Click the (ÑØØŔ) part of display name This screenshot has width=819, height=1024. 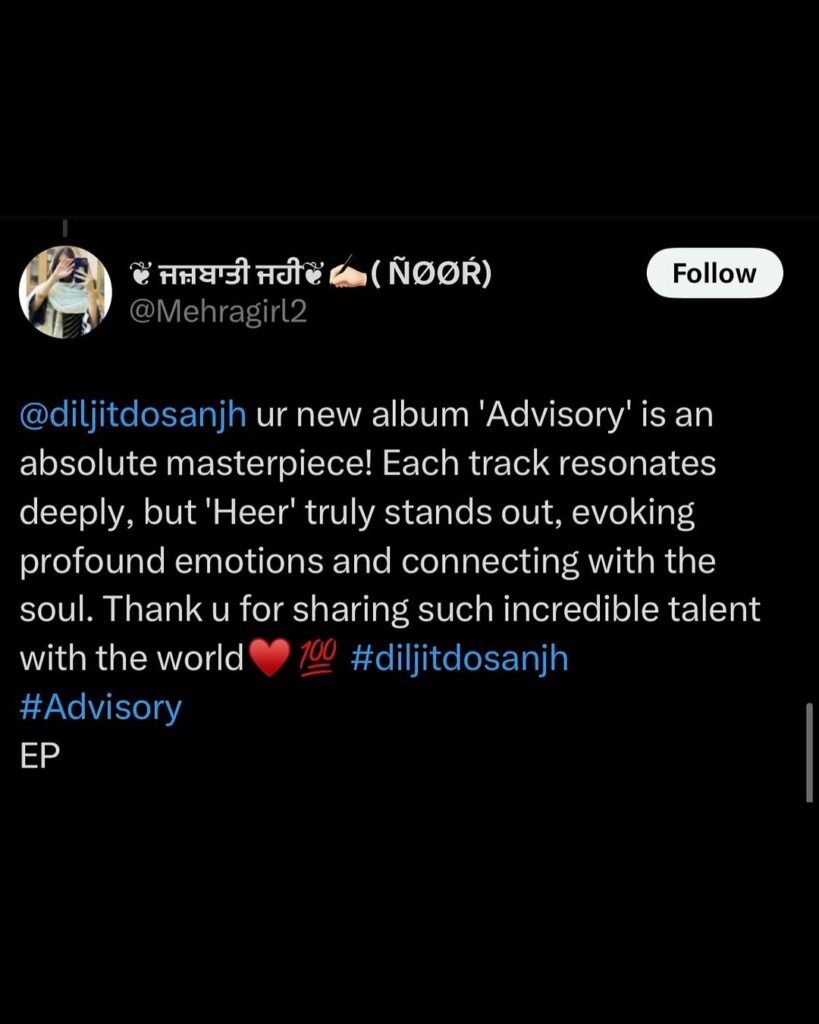[x=431, y=273]
